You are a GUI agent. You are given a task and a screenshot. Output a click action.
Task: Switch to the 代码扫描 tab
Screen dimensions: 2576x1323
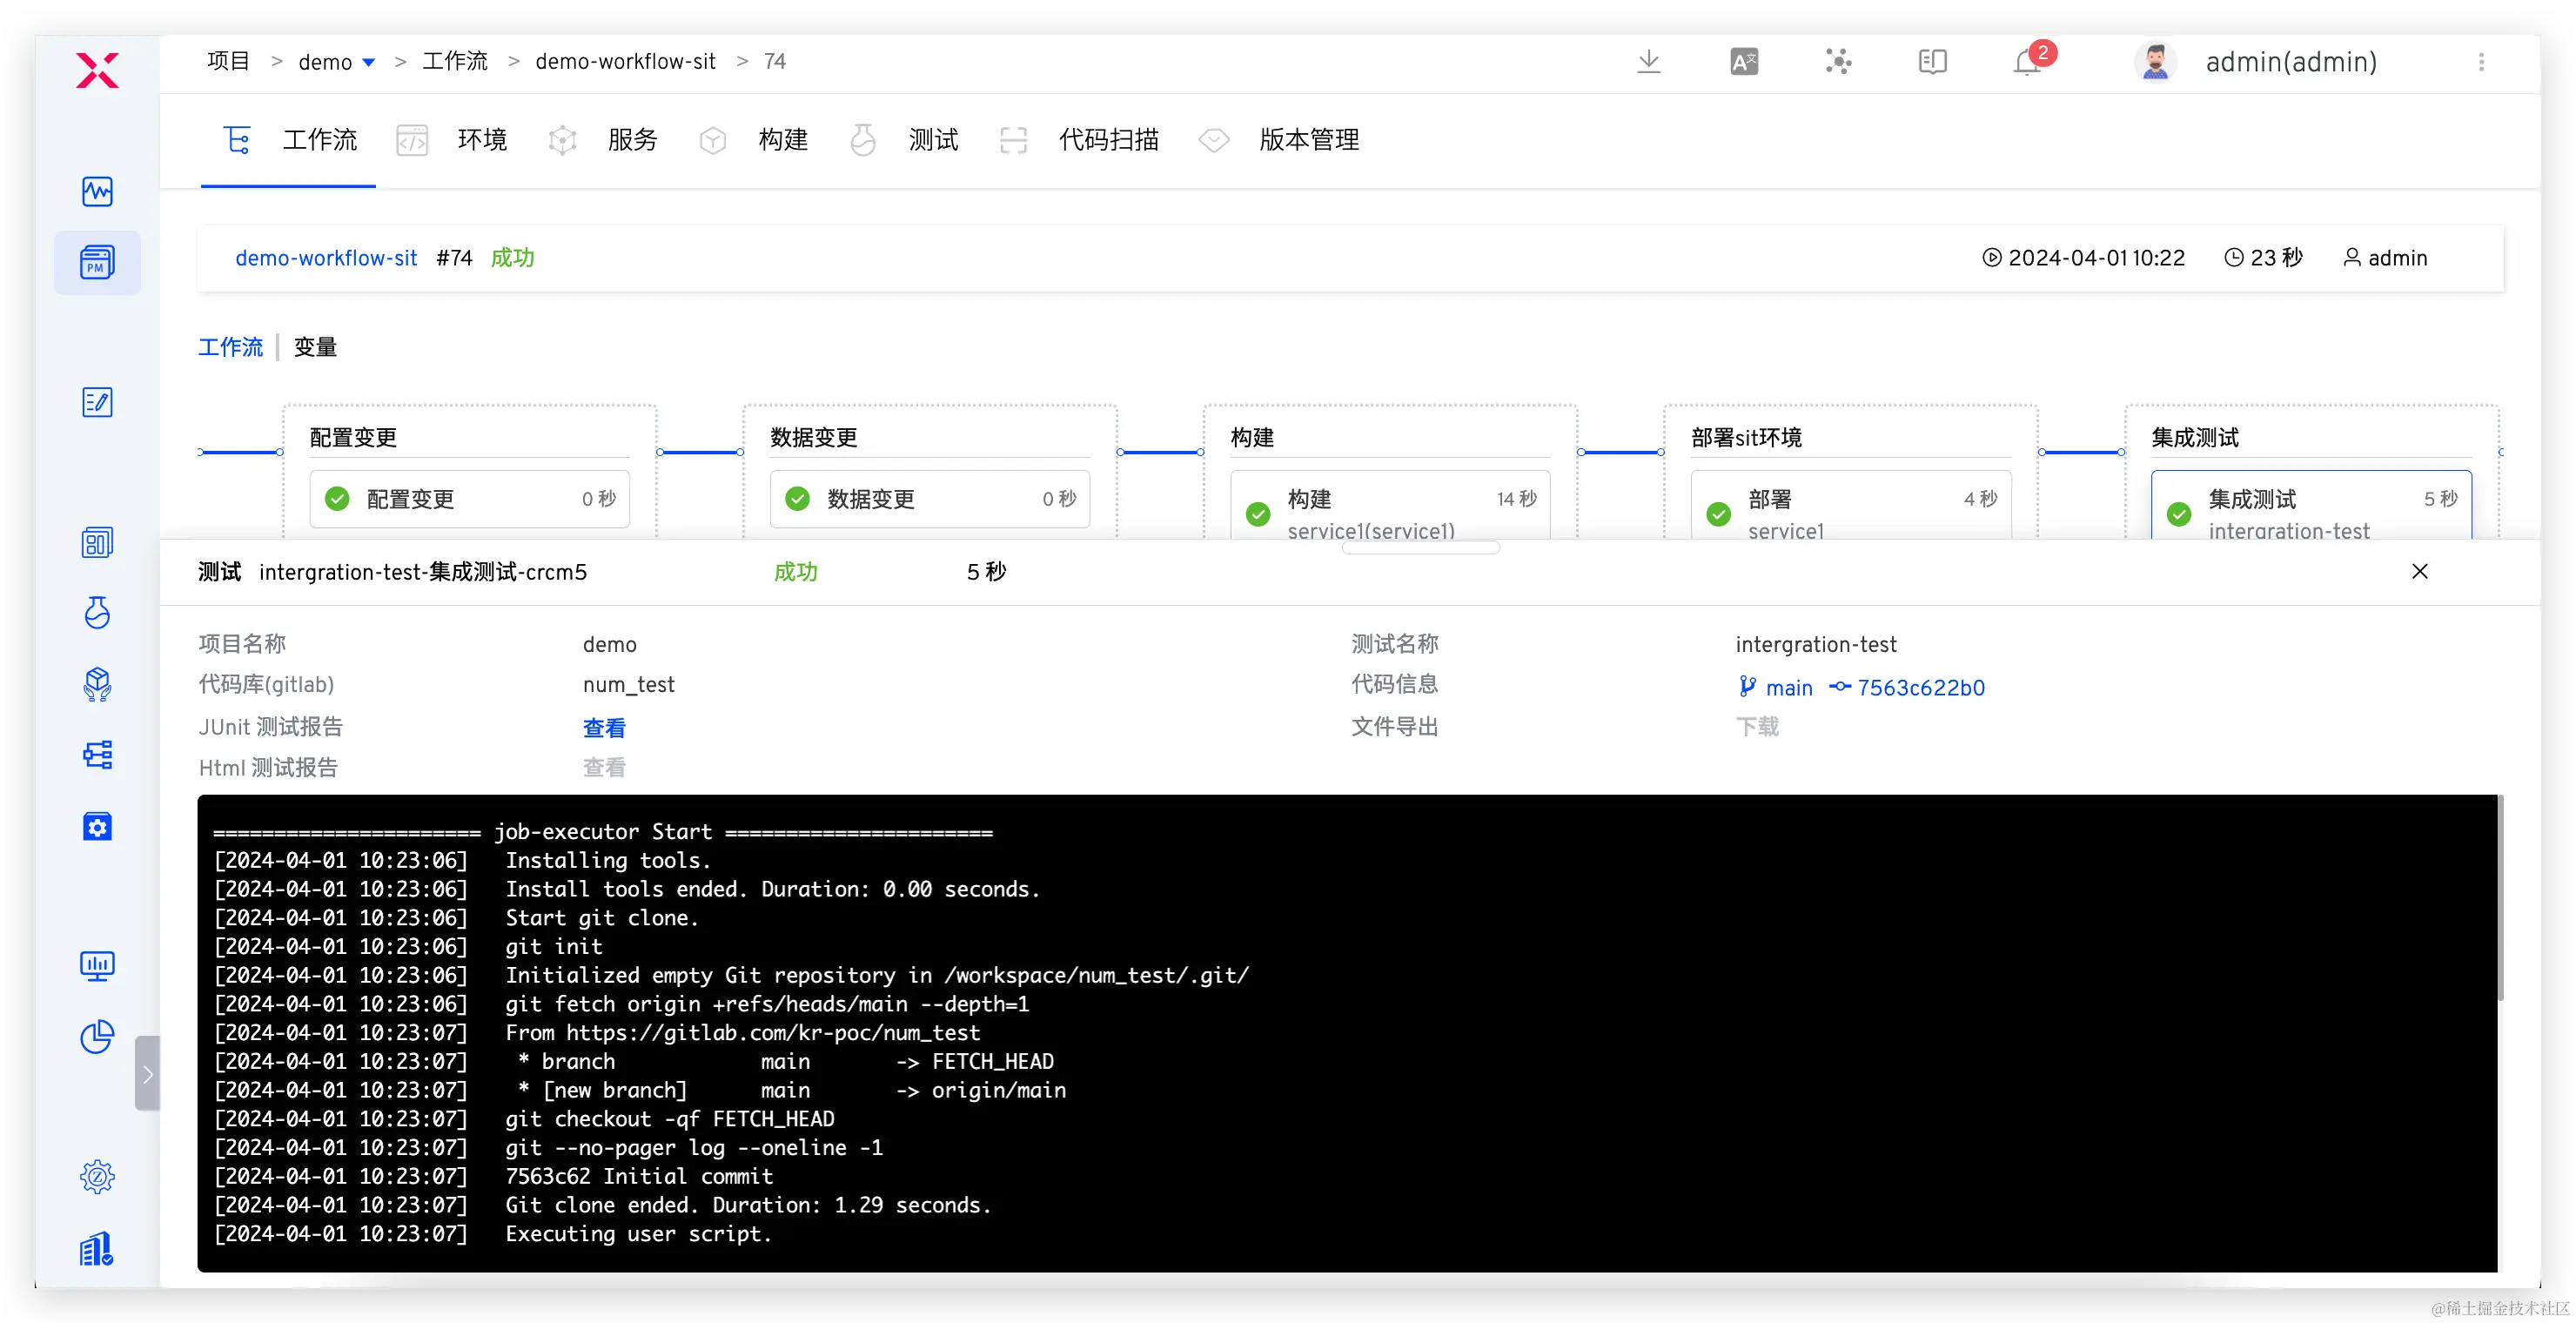click(1107, 140)
